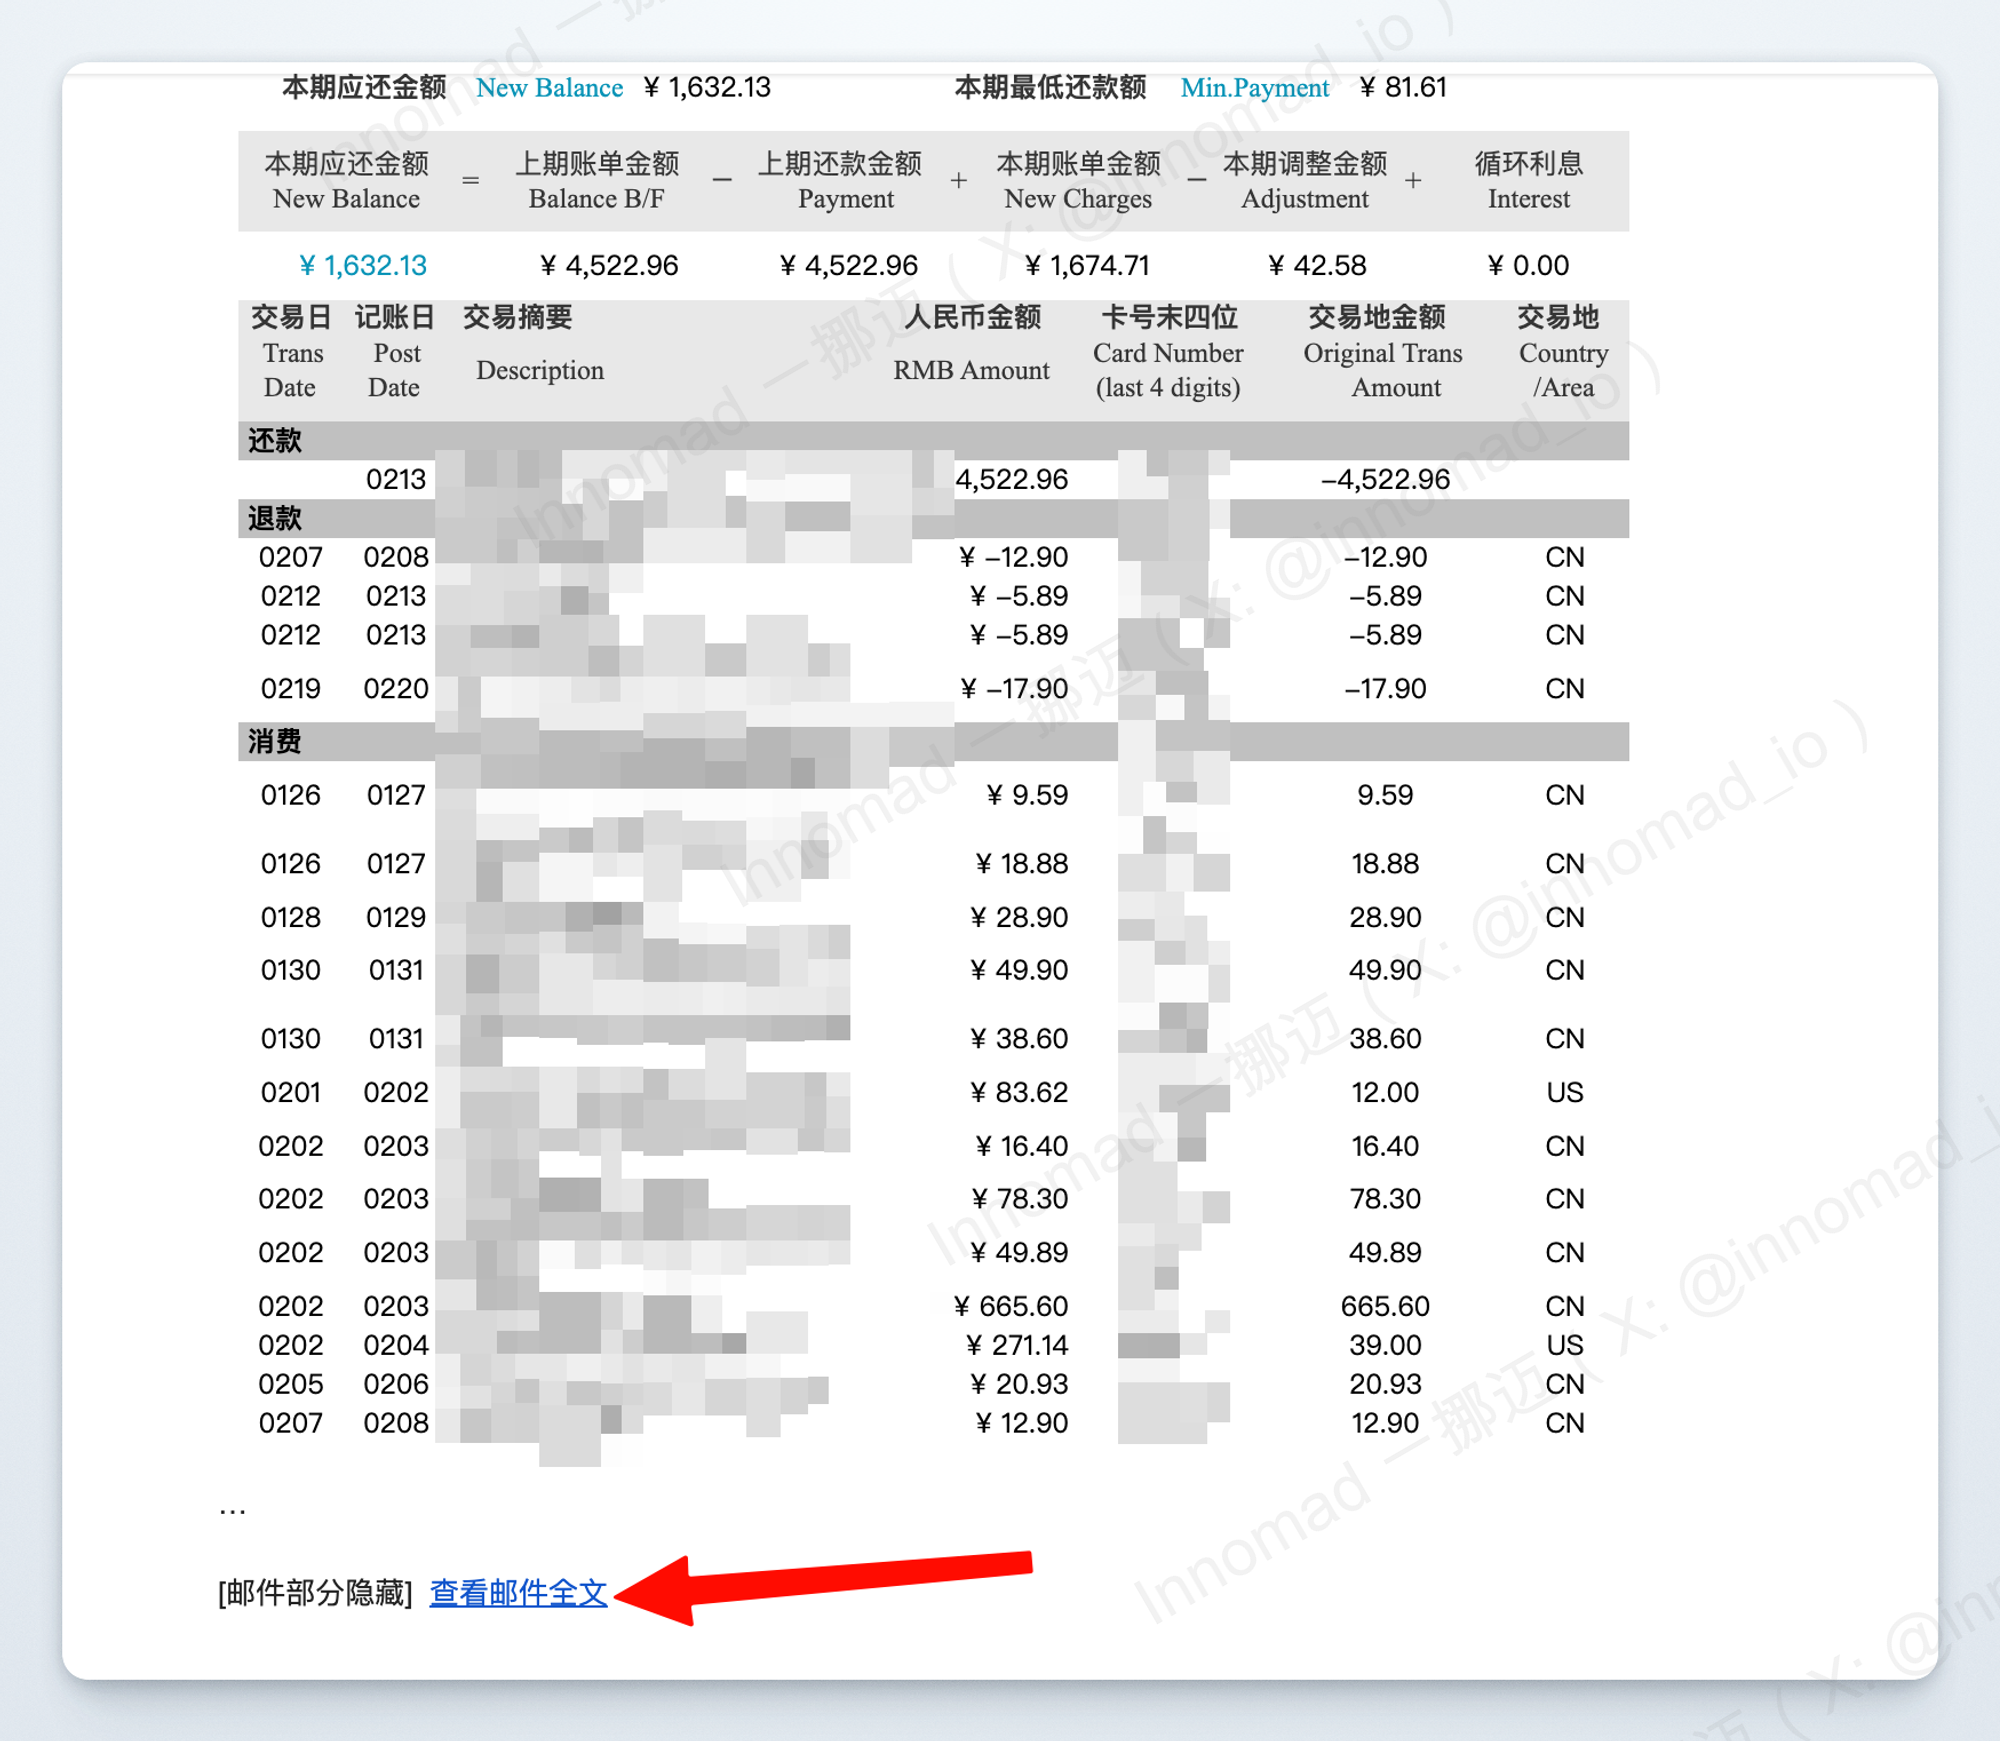Click the blue ¥ 1,632.13 new balance amount
This screenshot has height=1741, width=2000.
pos(362,265)
